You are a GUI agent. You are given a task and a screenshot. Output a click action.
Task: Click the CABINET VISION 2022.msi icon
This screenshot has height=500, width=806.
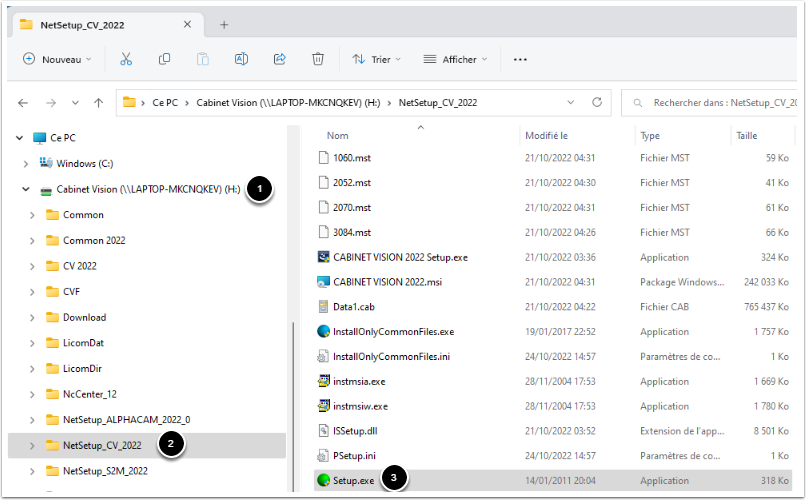pos(323,282)
